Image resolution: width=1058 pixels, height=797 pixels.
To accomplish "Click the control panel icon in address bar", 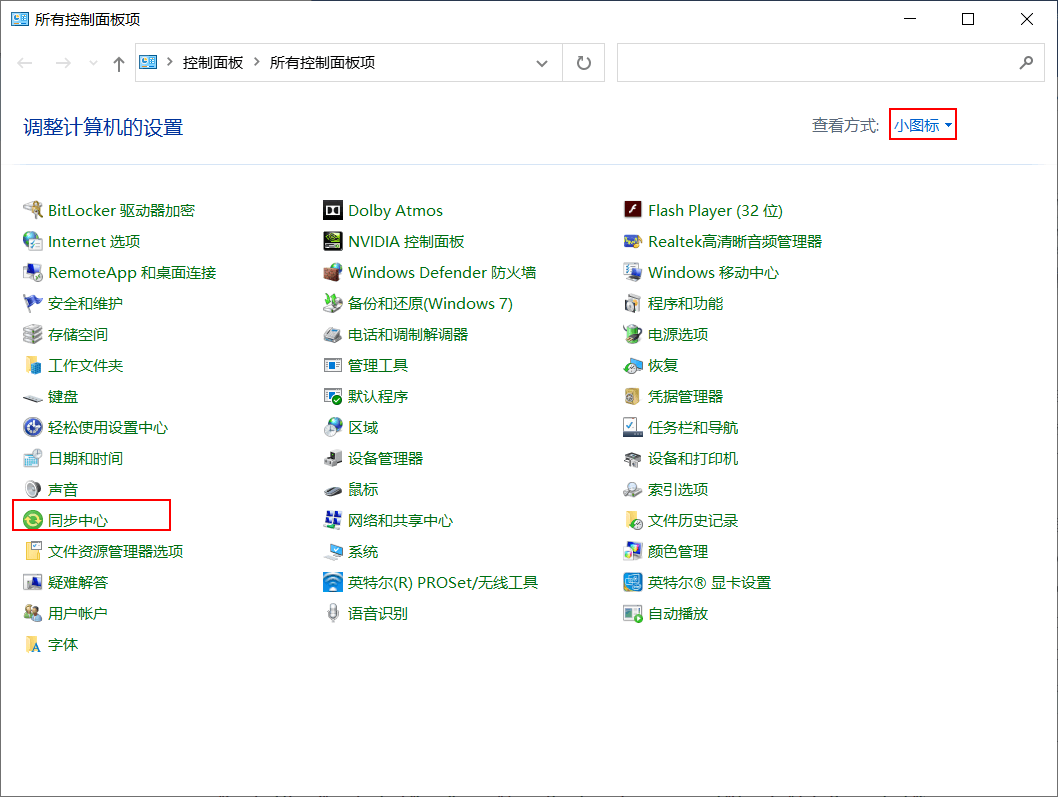I will click(x=148, y=62).
